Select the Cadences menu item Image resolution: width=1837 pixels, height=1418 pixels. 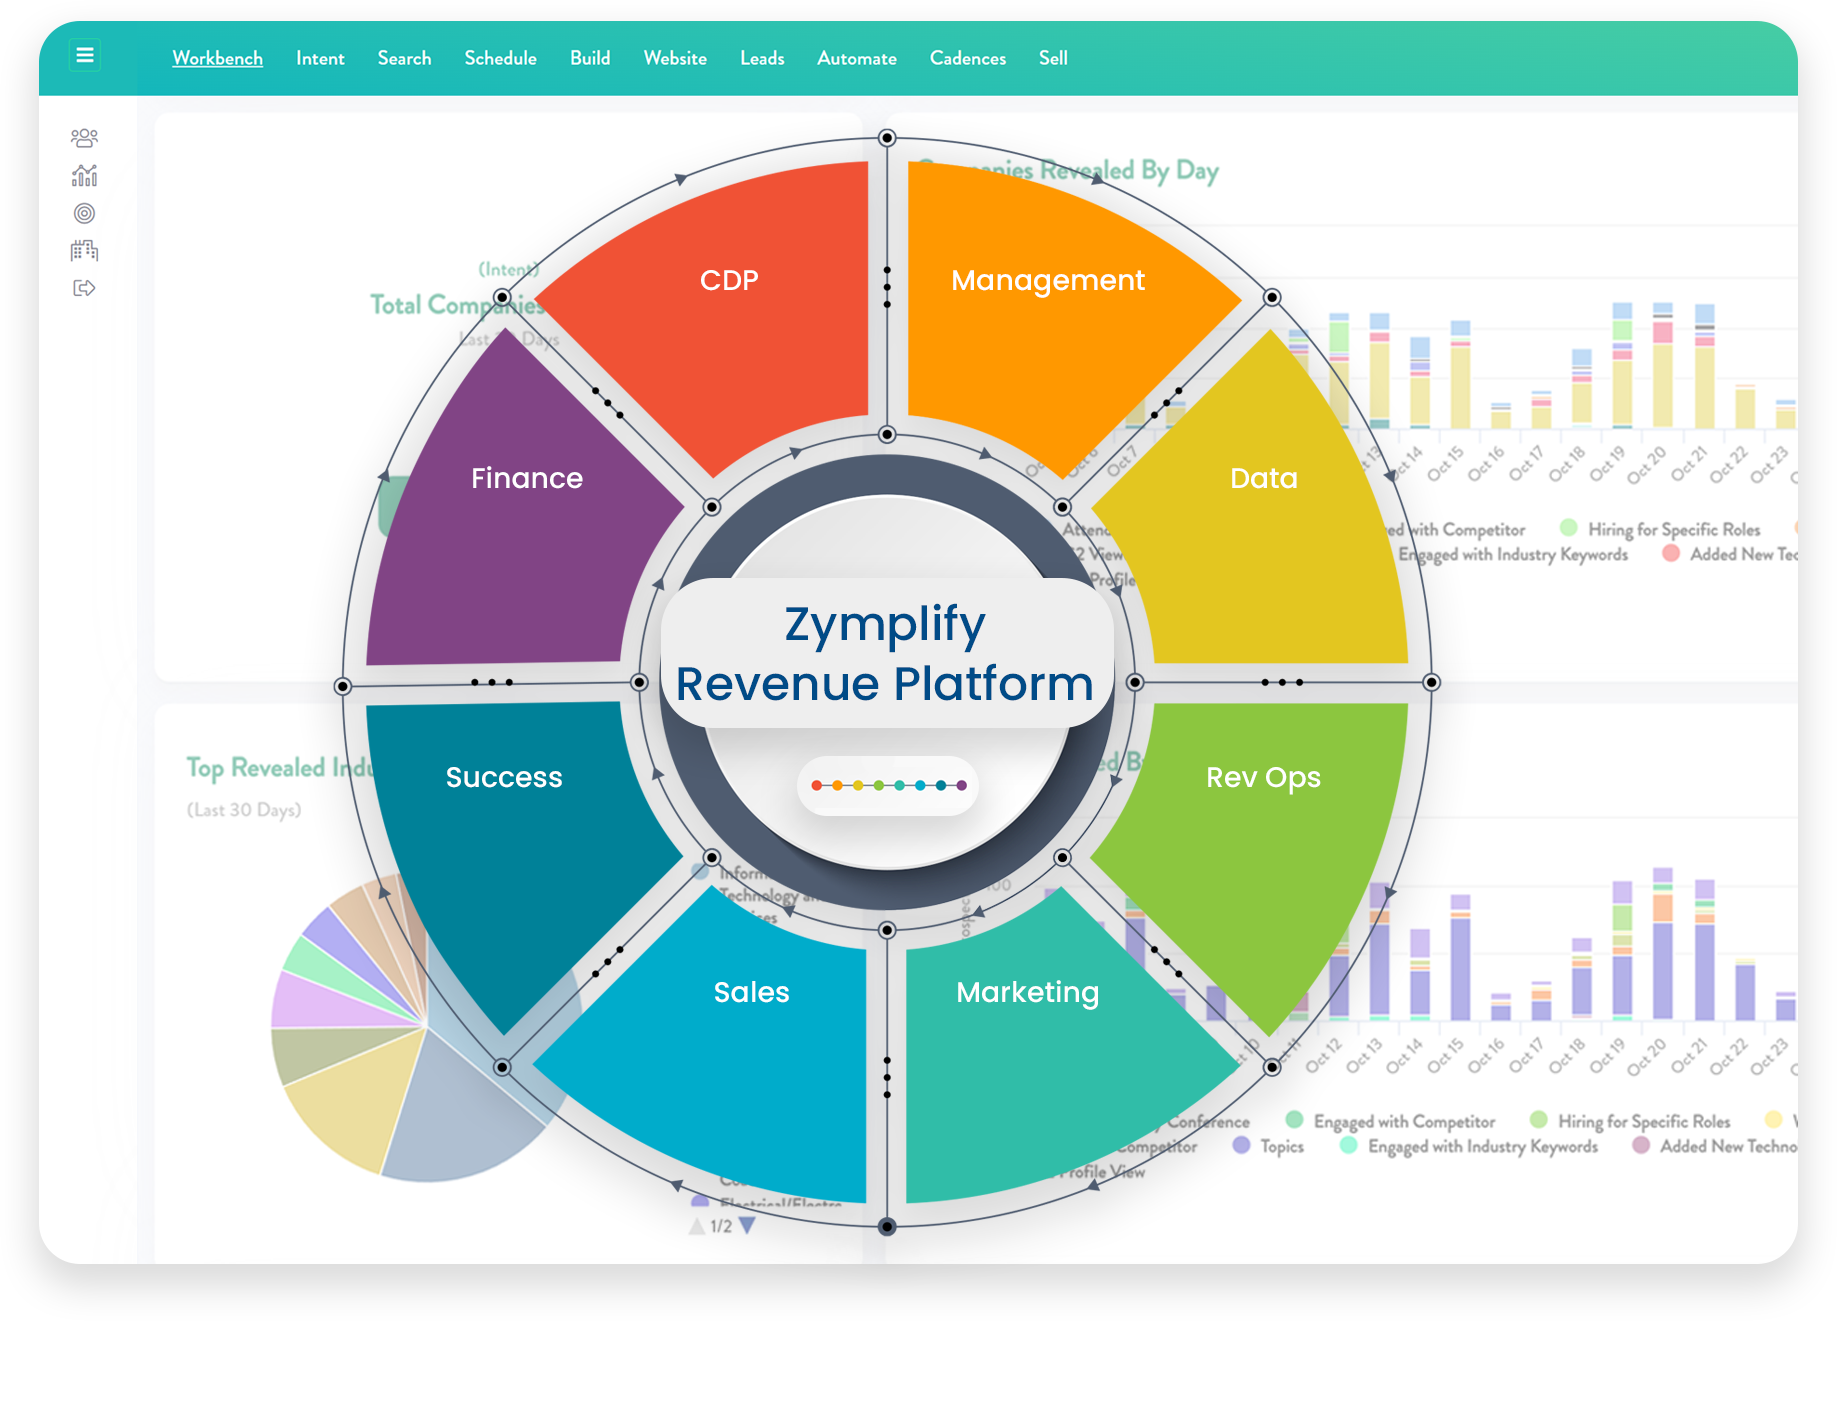coord(968,58)
